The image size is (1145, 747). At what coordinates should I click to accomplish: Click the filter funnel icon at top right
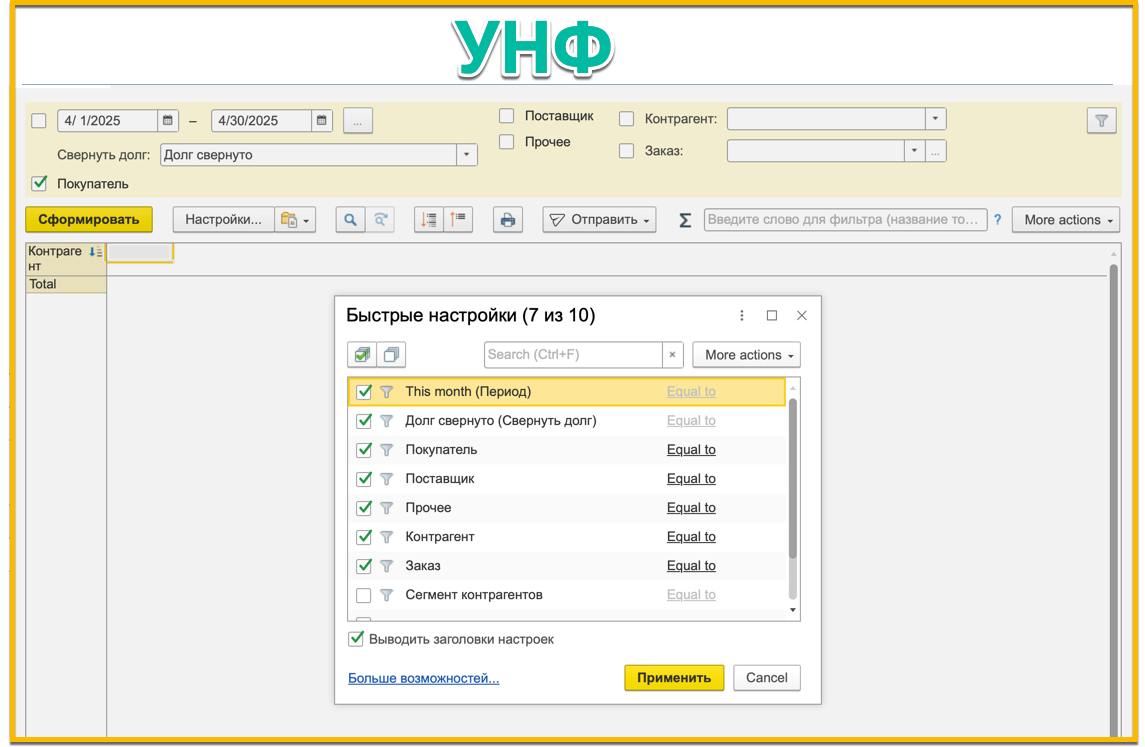tap(1101, 120)
